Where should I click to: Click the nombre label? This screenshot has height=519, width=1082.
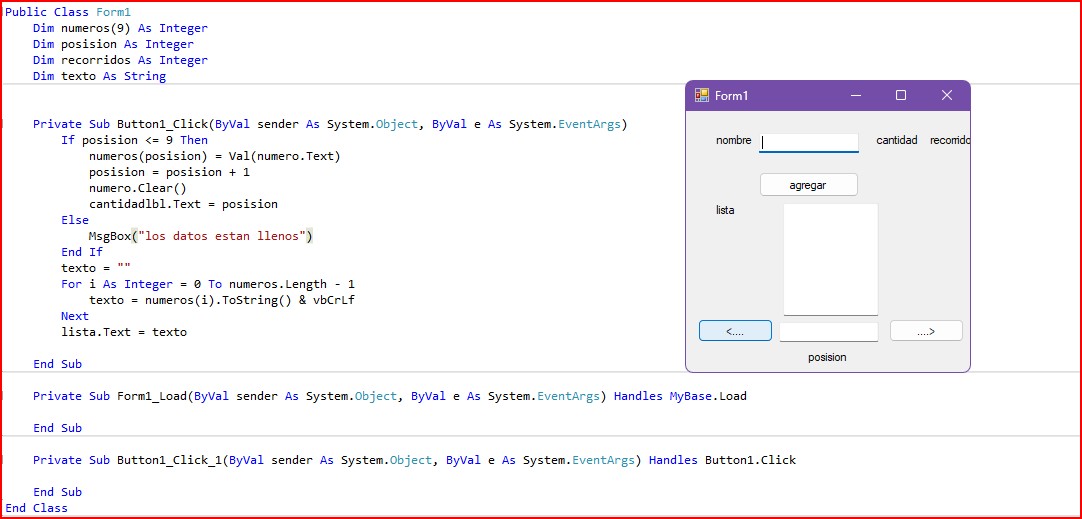733,141
